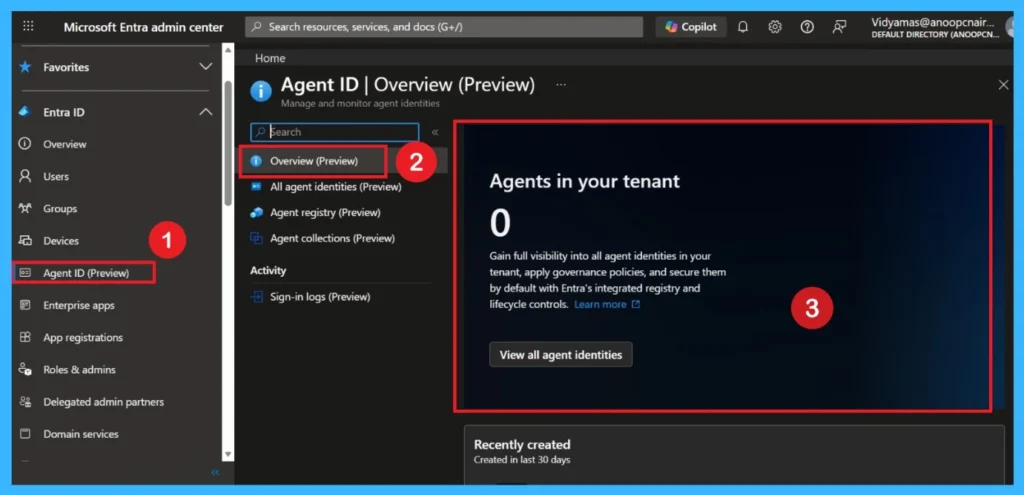Click the Favorites label in sidebar
The height and width of the screenshot is (495, 1024).
click(x=66, y=67)
